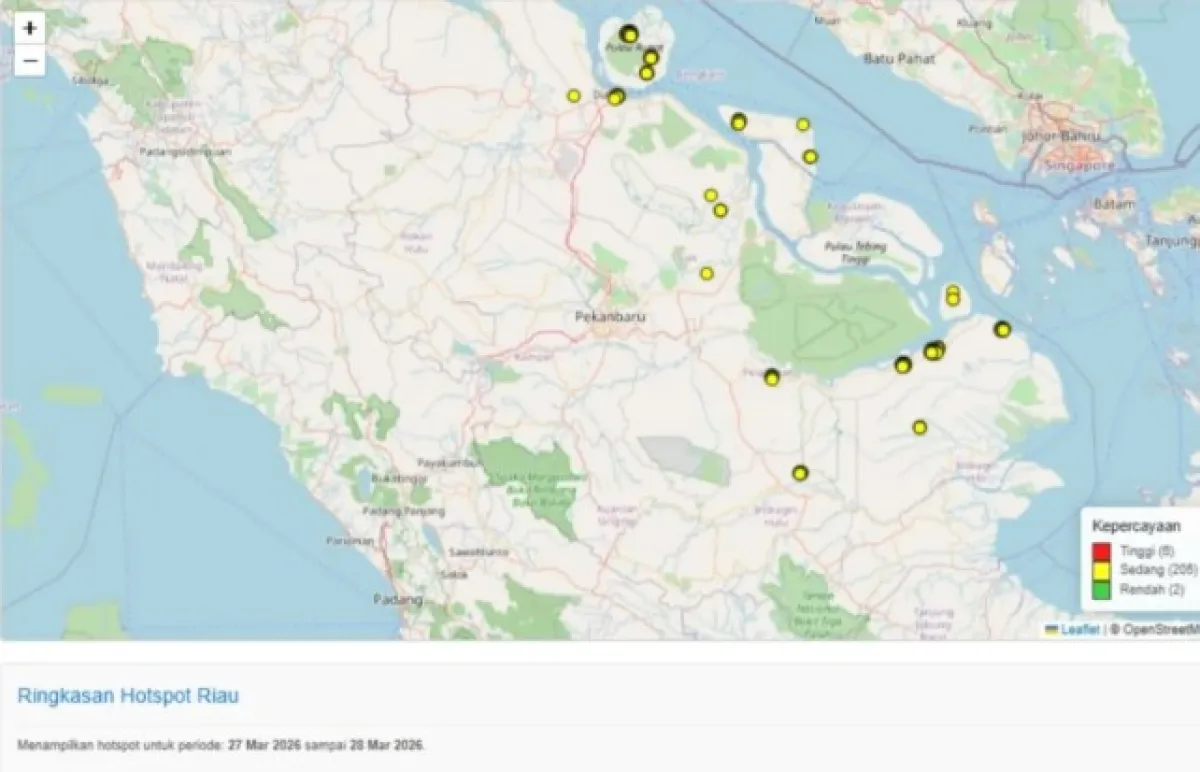Viewport: 1200px width, 772px height.
Task: Select the hotspot marker nearest Pekanbaru, to its northeast
Action: tap(706, 273)
